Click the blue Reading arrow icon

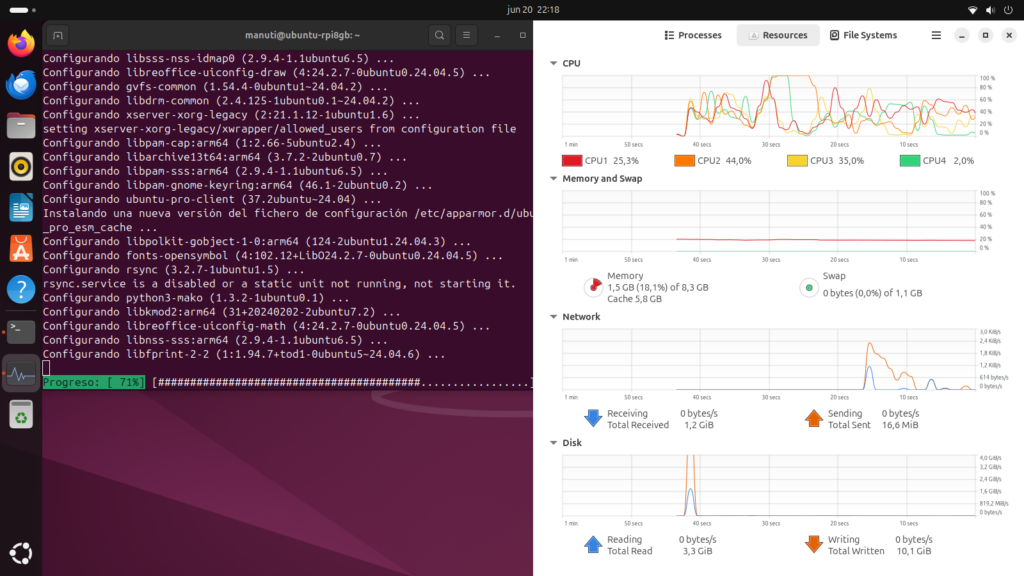593,544
